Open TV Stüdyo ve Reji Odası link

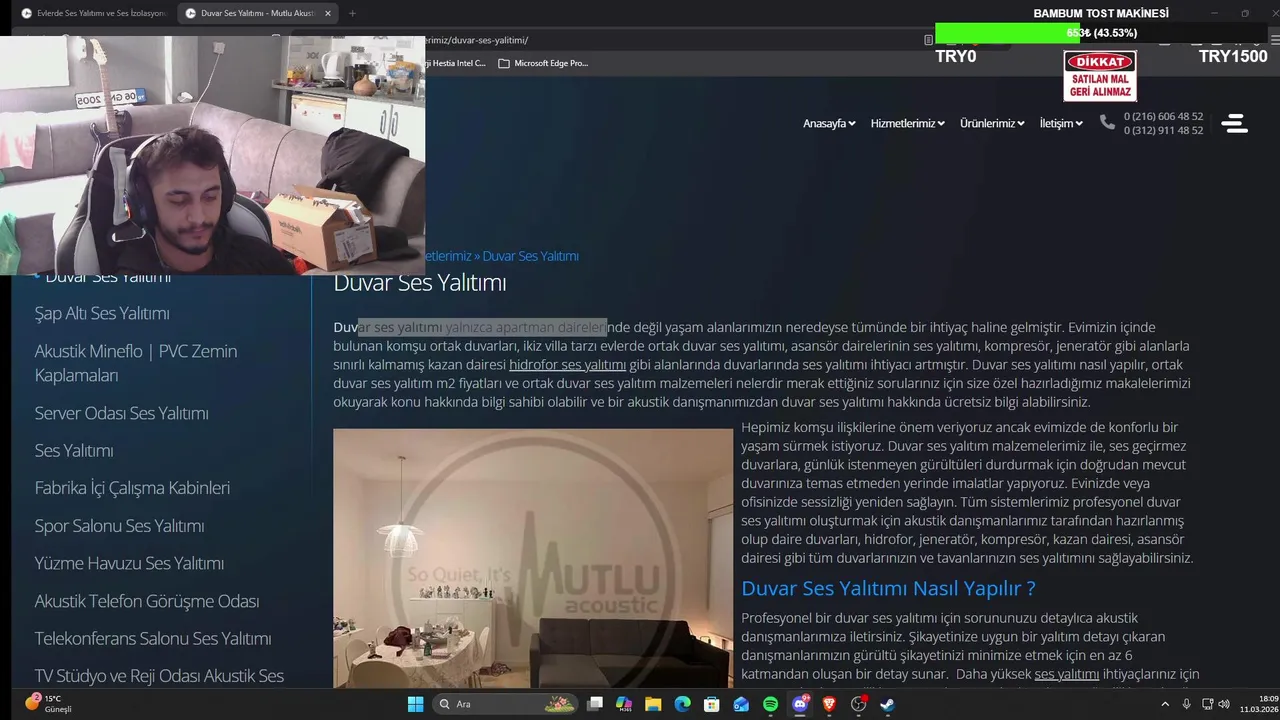pyautogui.click(x=159, y=676)
